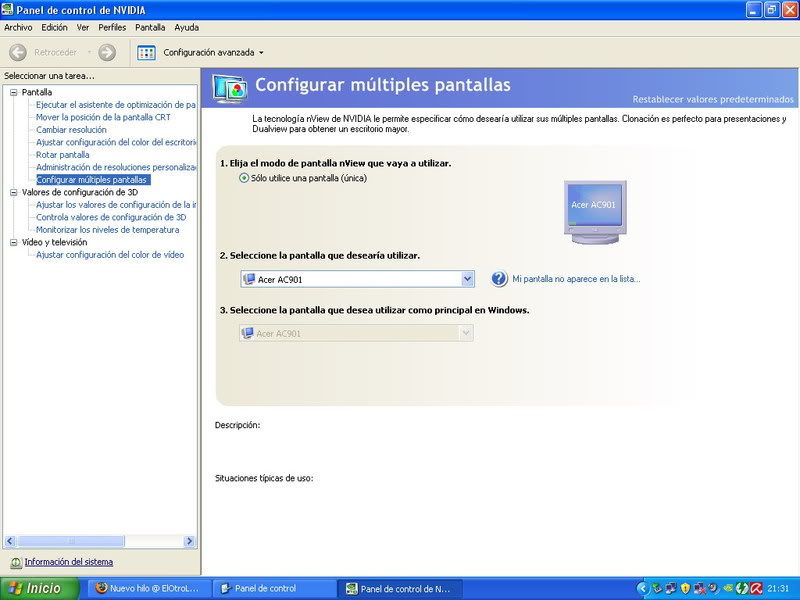This screenshot has width=800, height=600.
Task: Click 'Mi pantalla no aparece en la lista...' link
Action: click(576, 279)
